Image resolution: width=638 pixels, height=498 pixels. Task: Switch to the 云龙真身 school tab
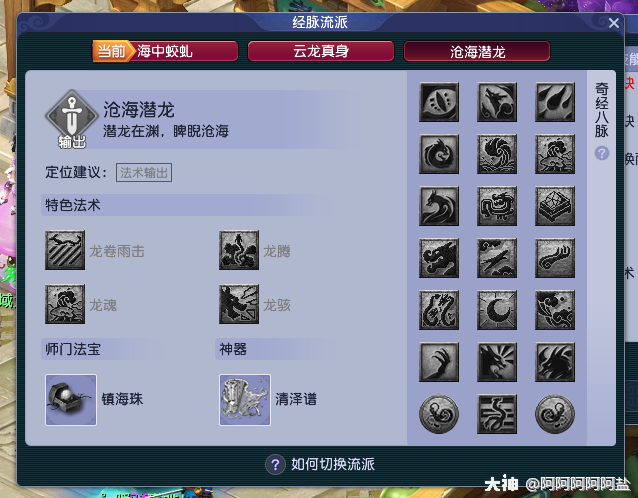coord(321,51)
